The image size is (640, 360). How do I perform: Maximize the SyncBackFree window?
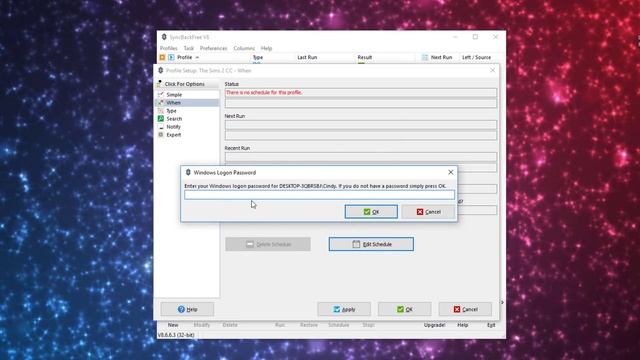(x=476, y=37)
